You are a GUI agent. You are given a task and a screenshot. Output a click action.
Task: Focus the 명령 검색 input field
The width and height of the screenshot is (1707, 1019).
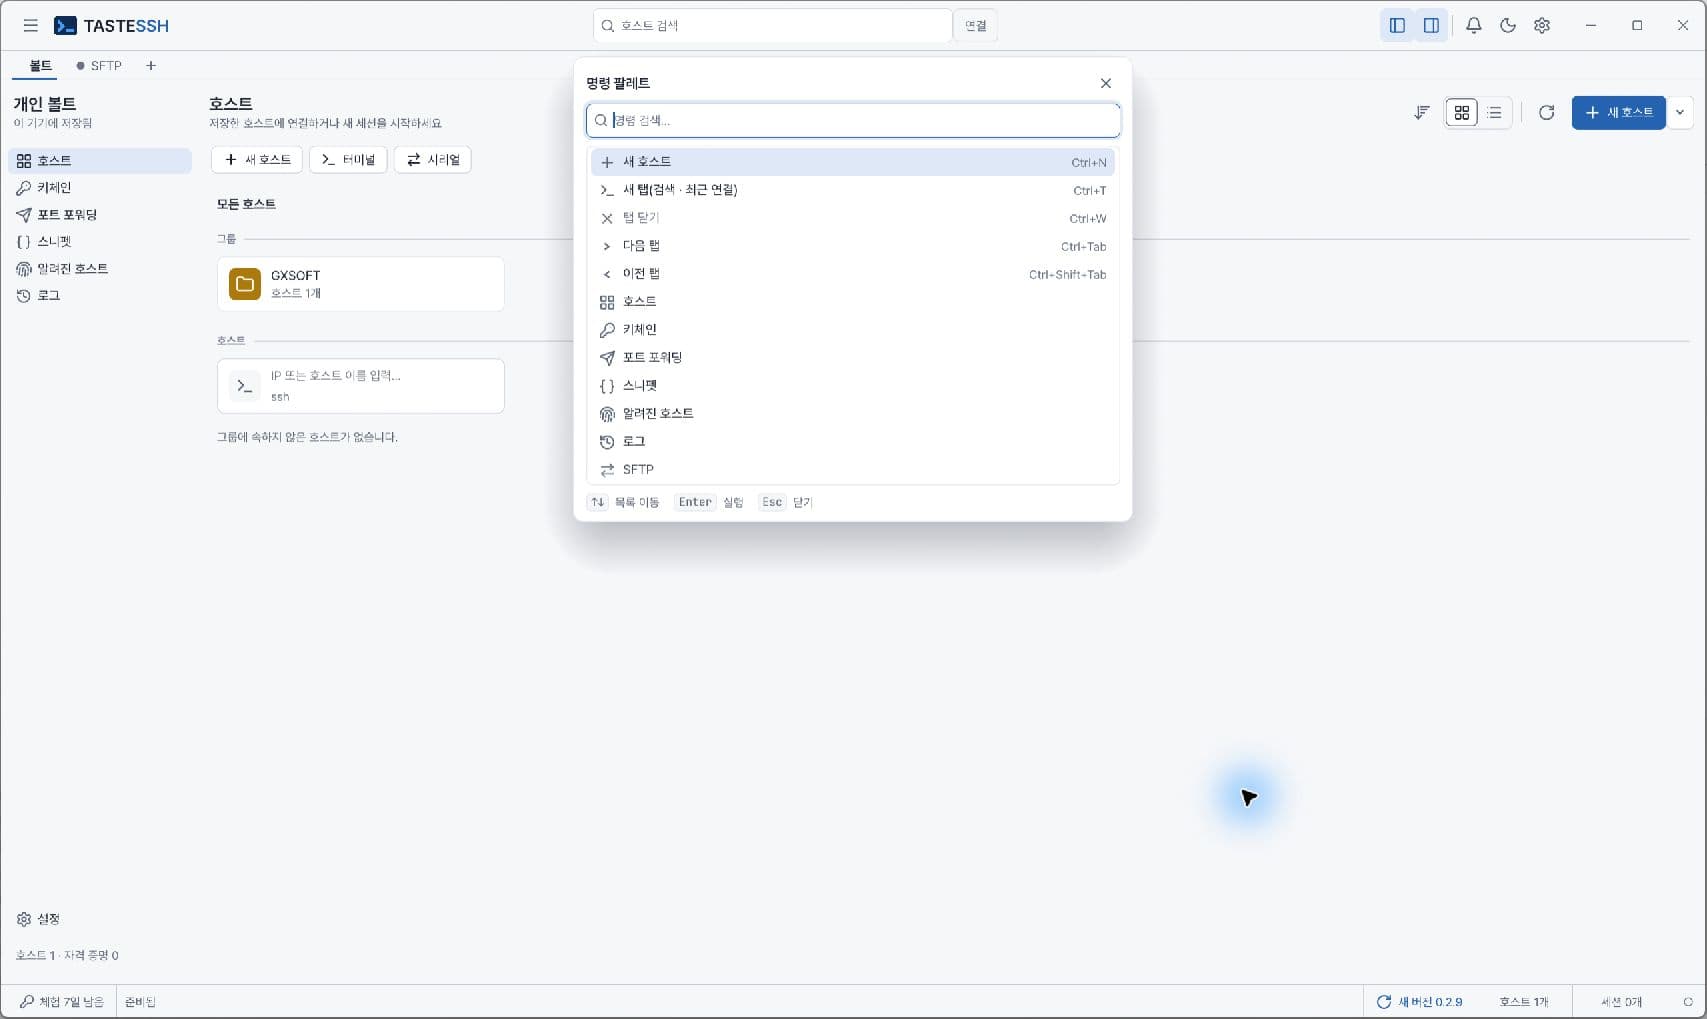click(853, 121)
